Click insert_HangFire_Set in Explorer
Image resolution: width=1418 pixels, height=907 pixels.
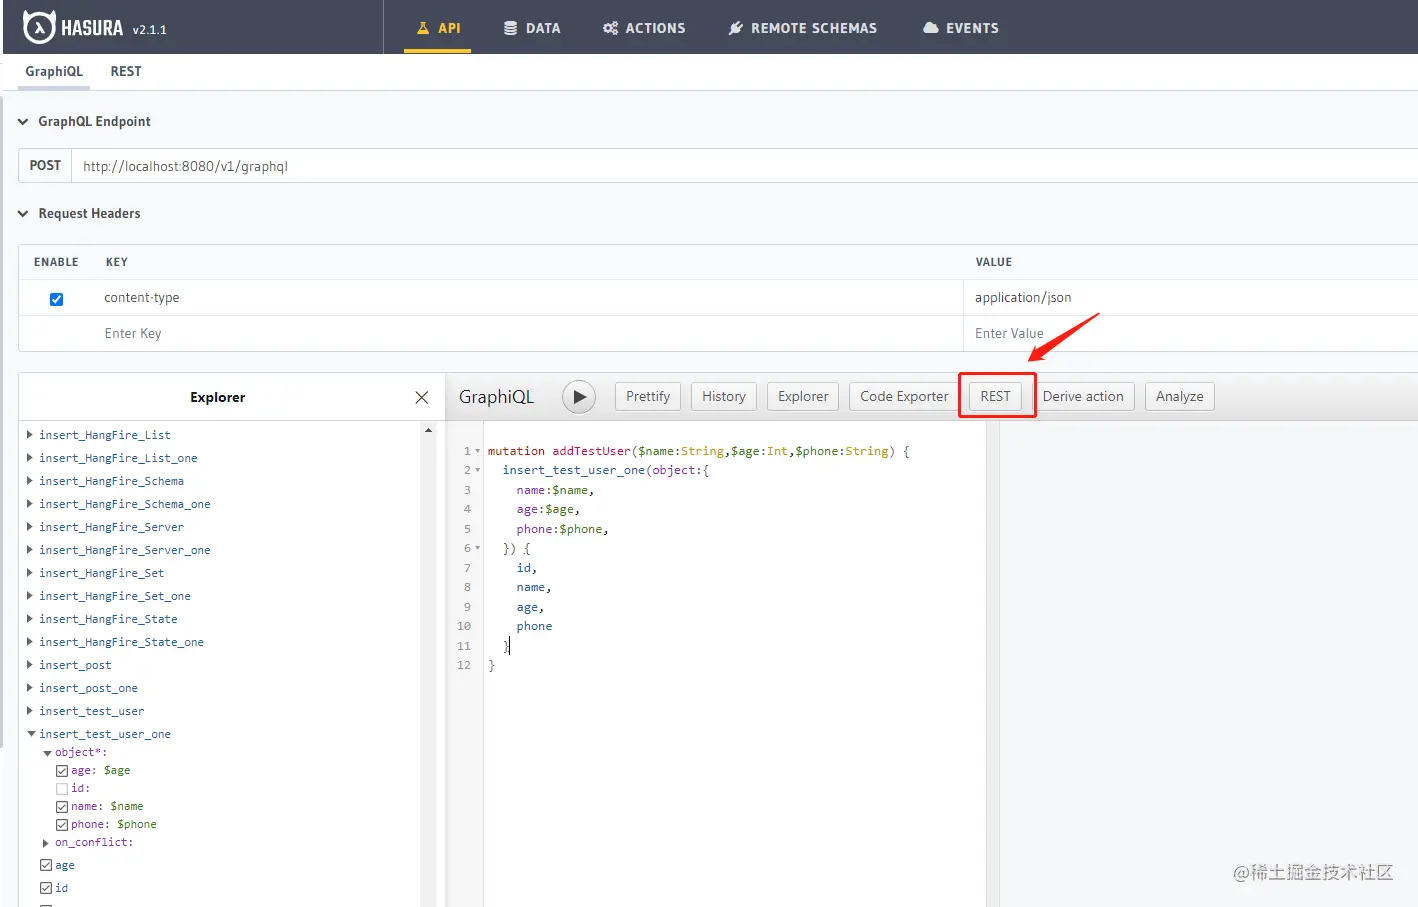[102, 573]
